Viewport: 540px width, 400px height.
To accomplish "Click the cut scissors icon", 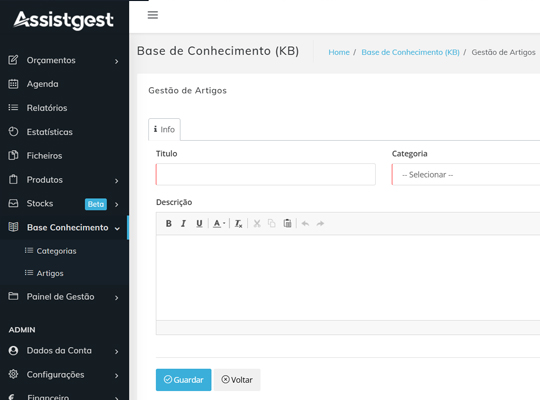I will pos(257,223).
